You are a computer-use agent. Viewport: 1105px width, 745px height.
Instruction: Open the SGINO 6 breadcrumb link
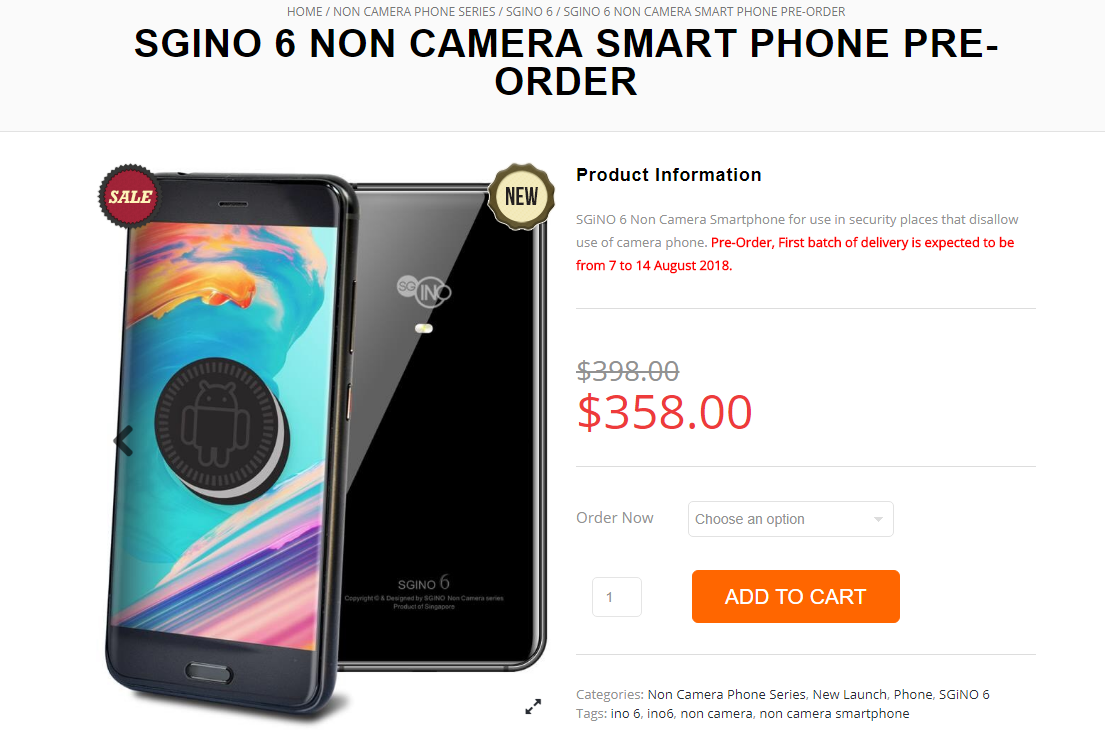tap(529, 12)
